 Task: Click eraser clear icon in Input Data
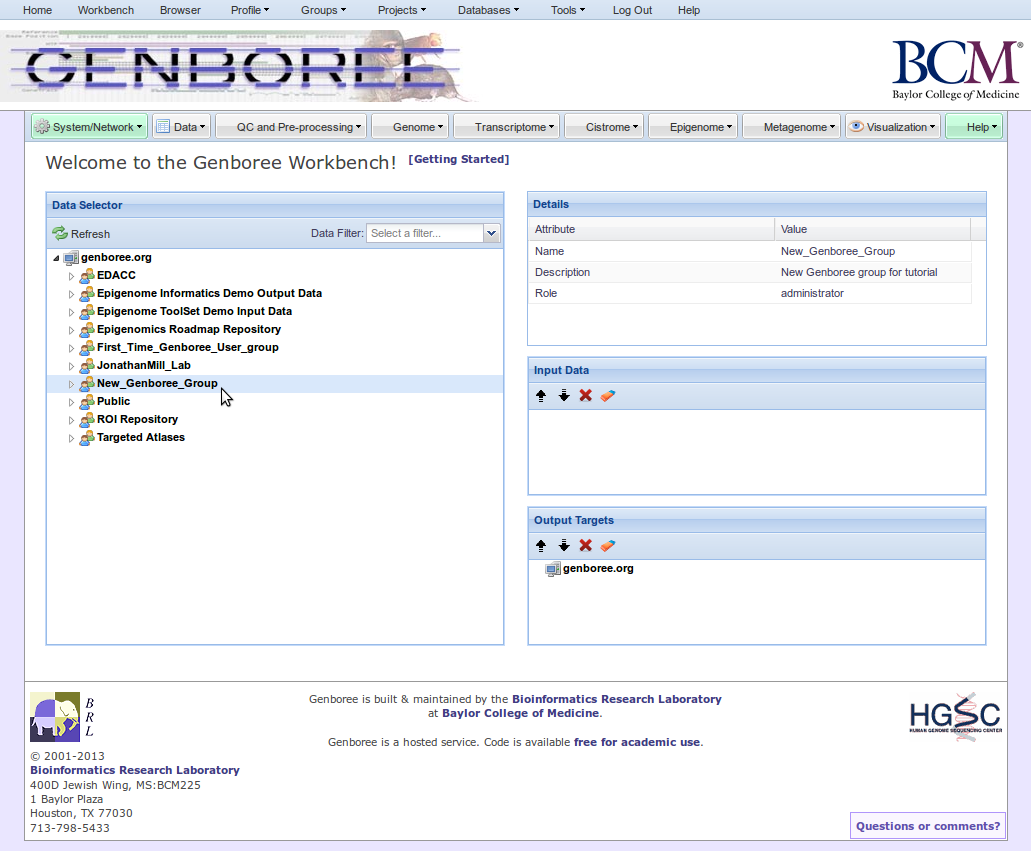coord(608,396)
